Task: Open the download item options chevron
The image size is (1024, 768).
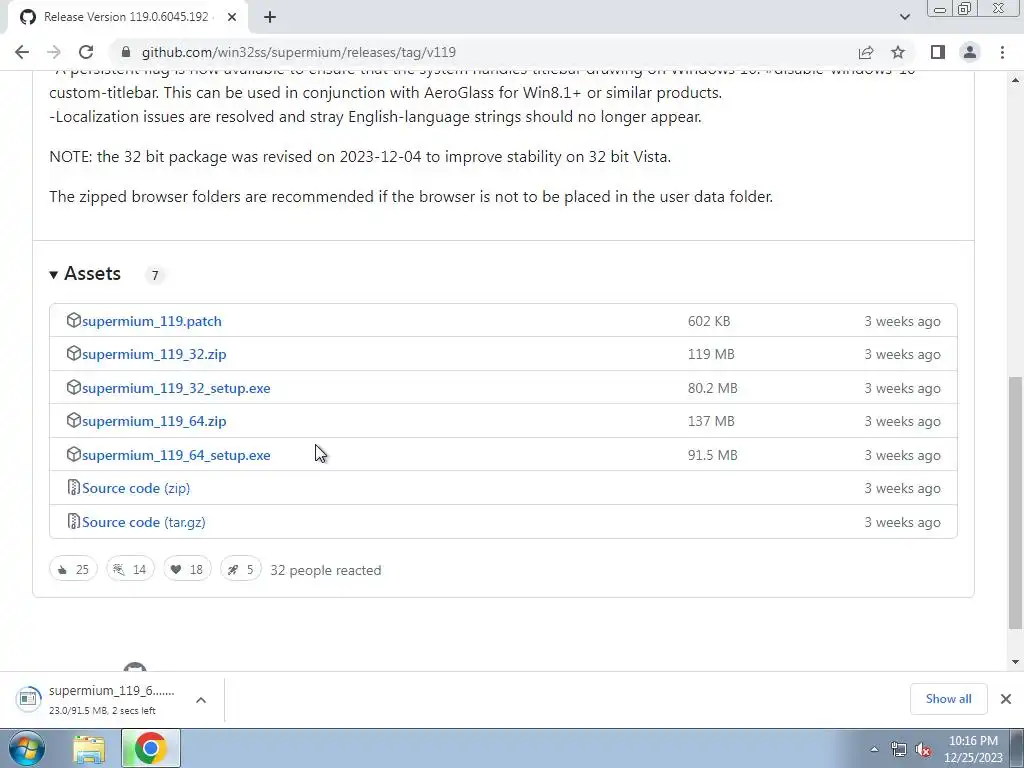Action: pyautogui.click(x=201, y=700)
